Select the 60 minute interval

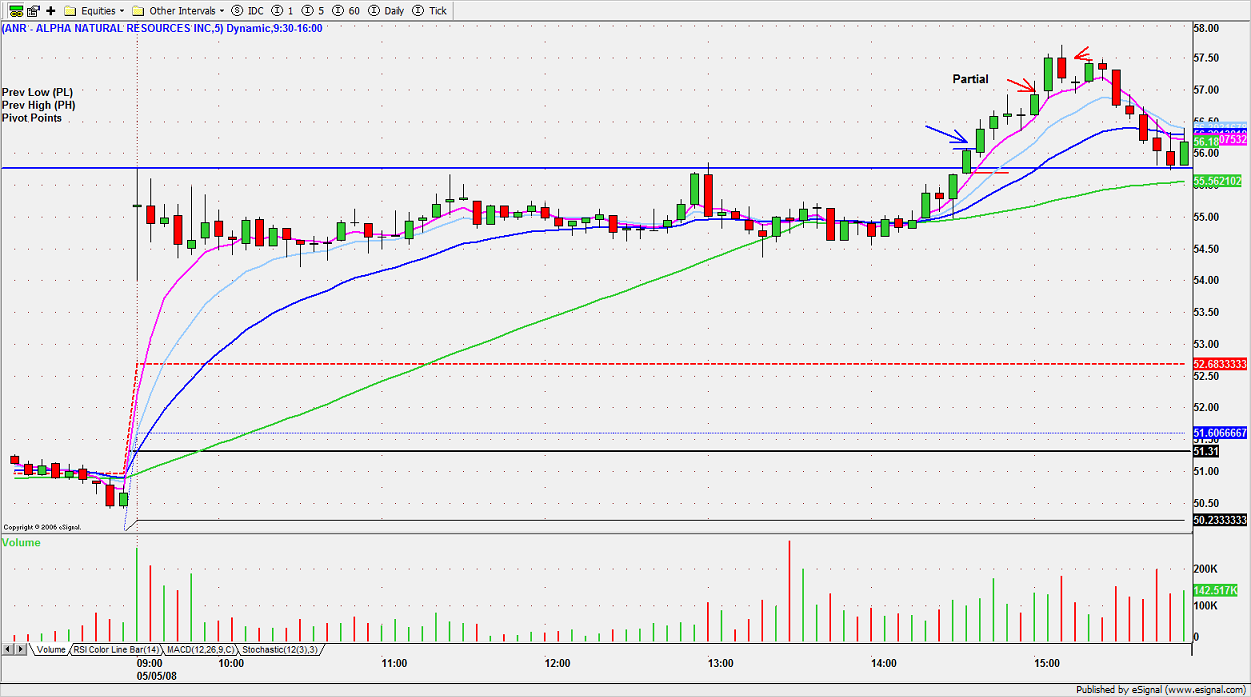[346, 10]
